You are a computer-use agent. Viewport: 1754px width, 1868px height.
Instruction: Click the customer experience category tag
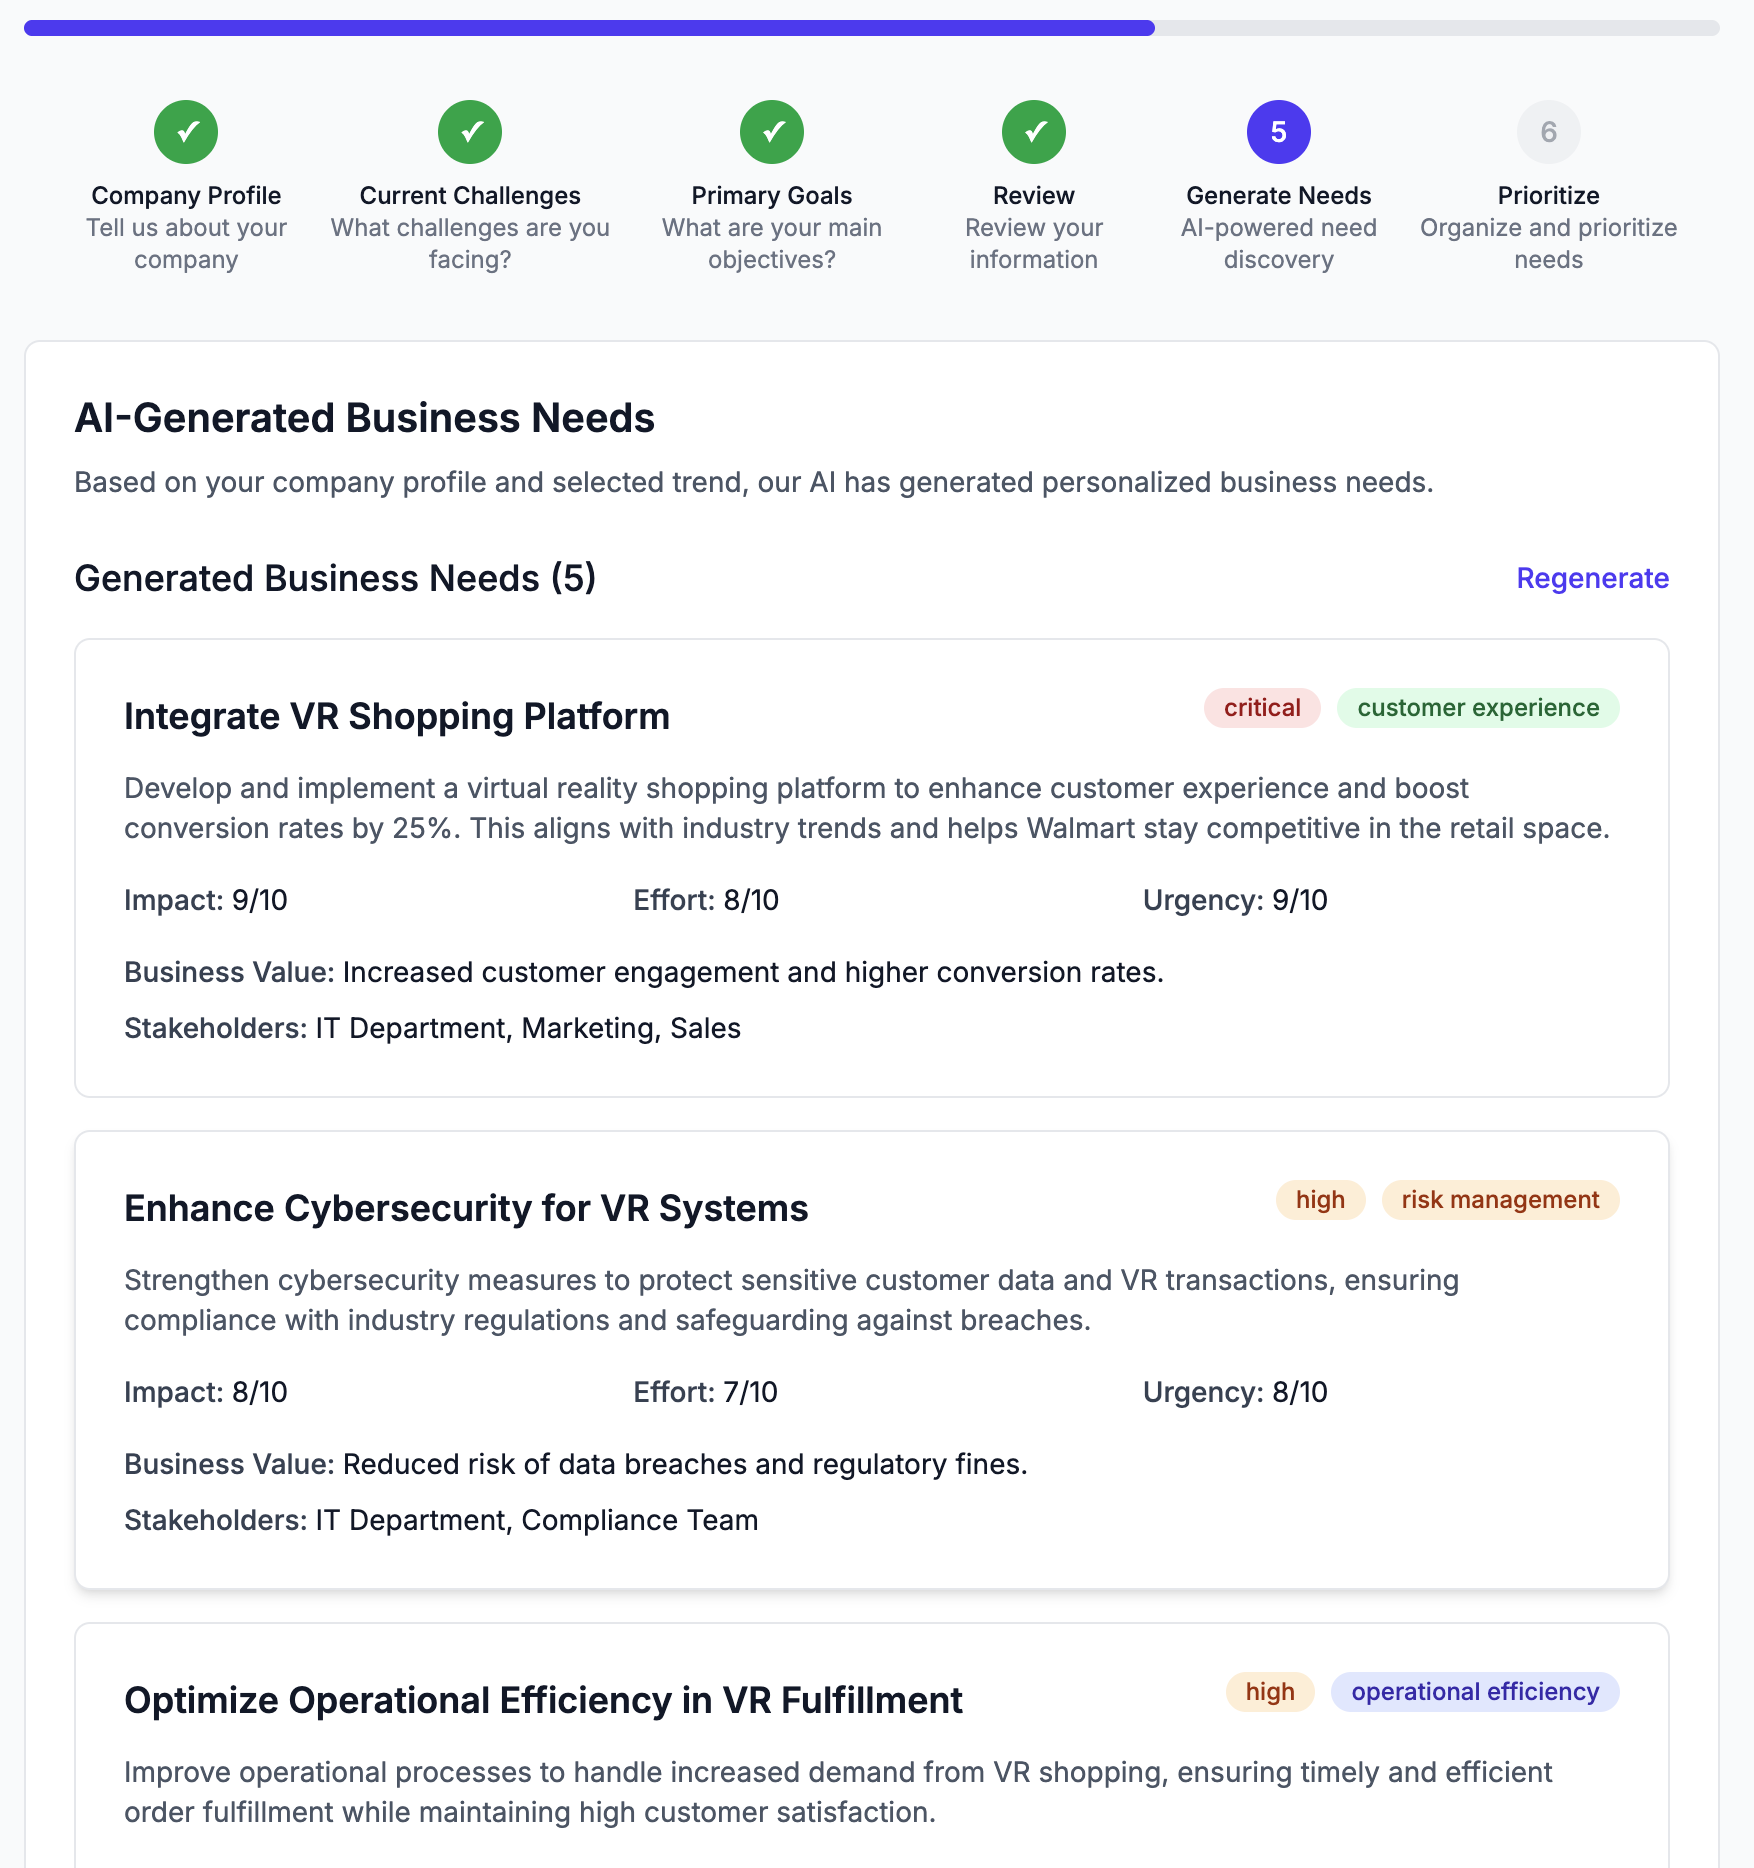(1478, 708)
